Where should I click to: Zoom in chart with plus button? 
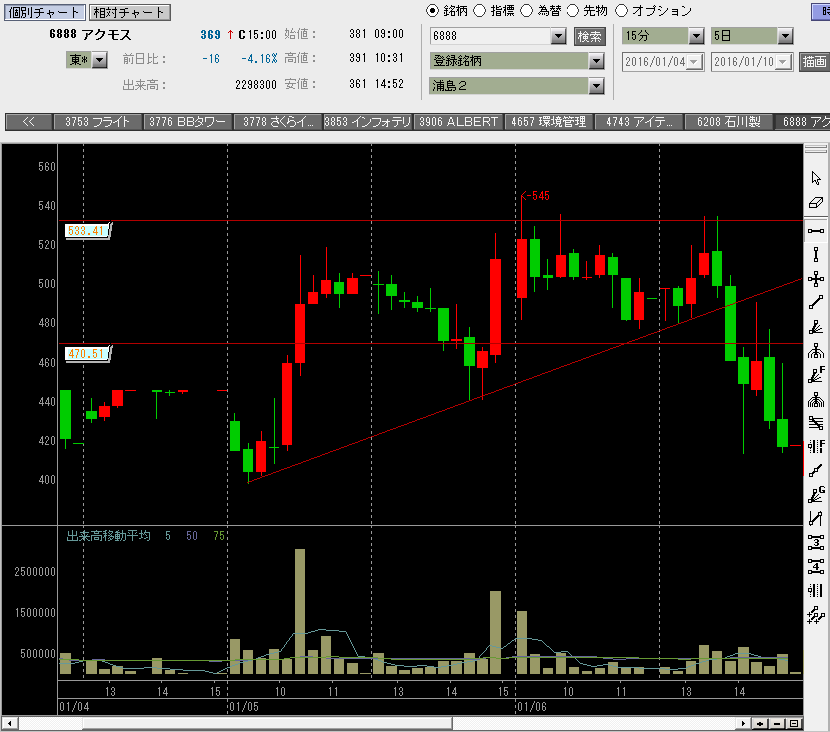760,724
